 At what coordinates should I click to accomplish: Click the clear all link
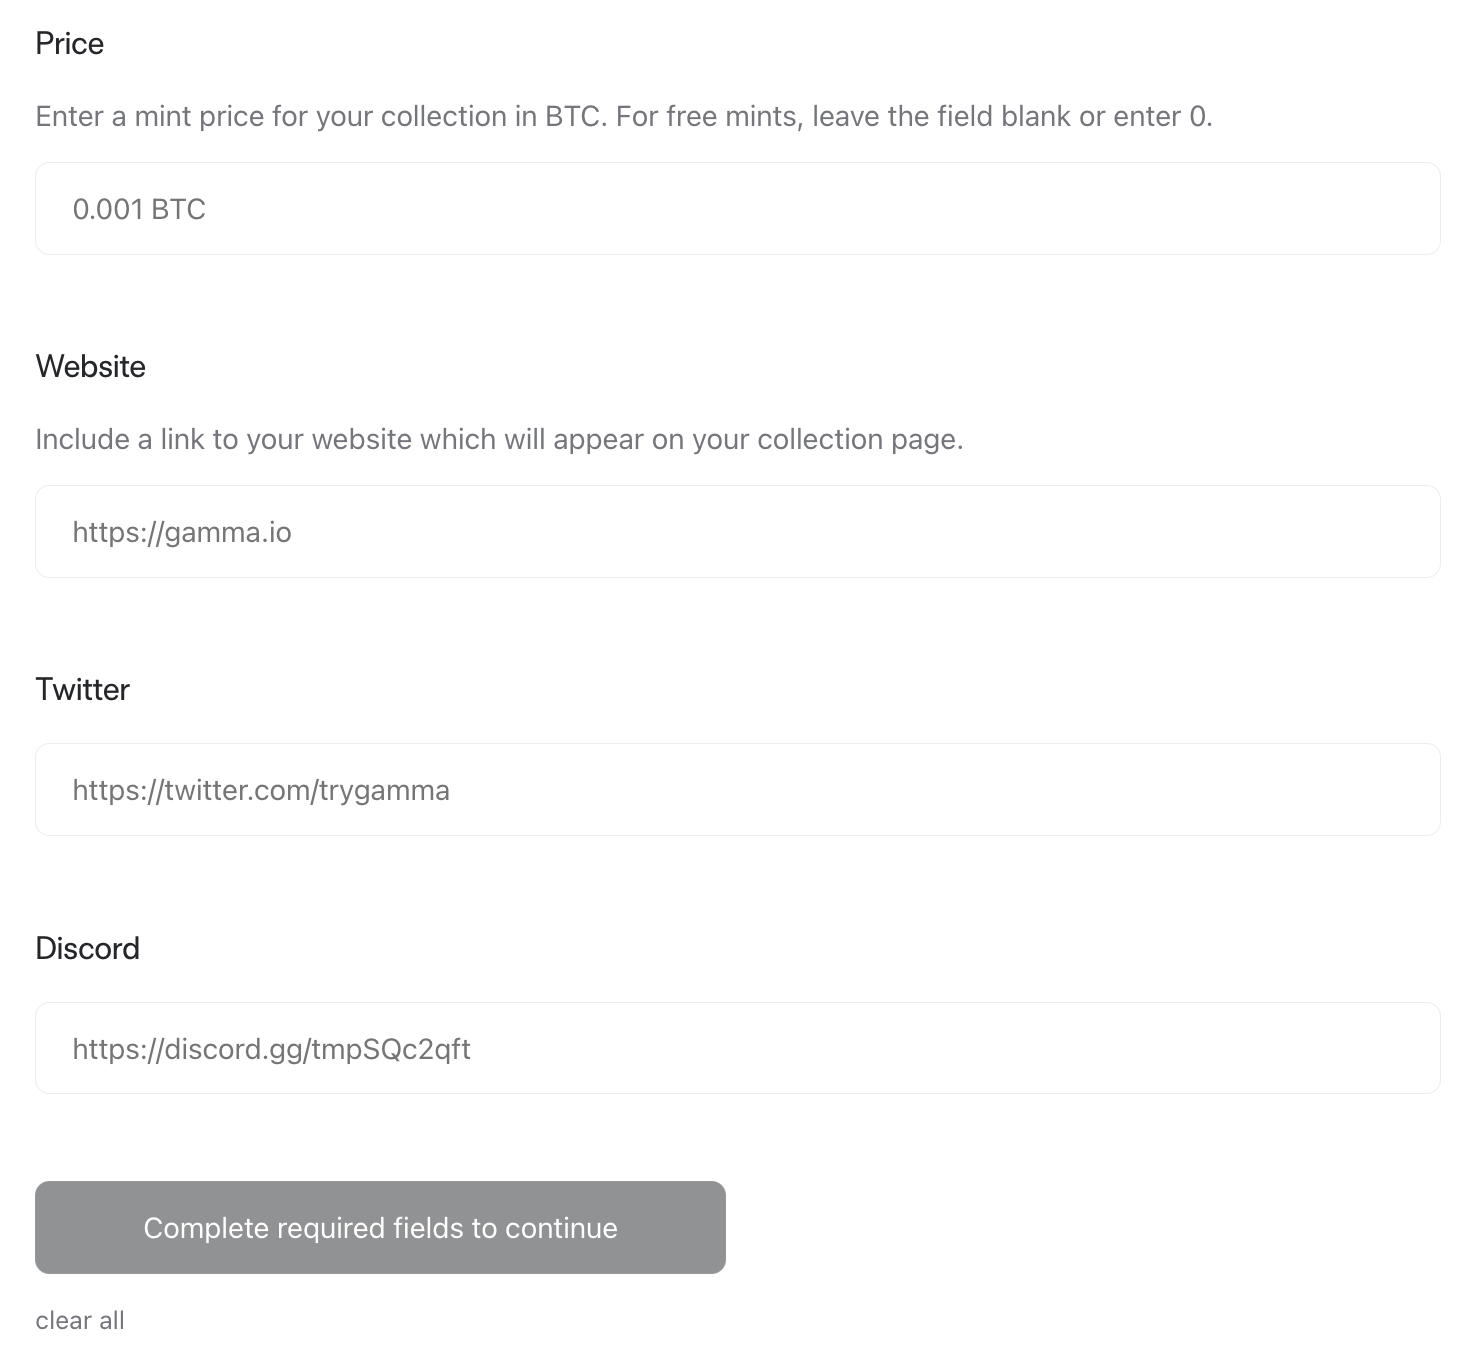[x=80, y=1320]
